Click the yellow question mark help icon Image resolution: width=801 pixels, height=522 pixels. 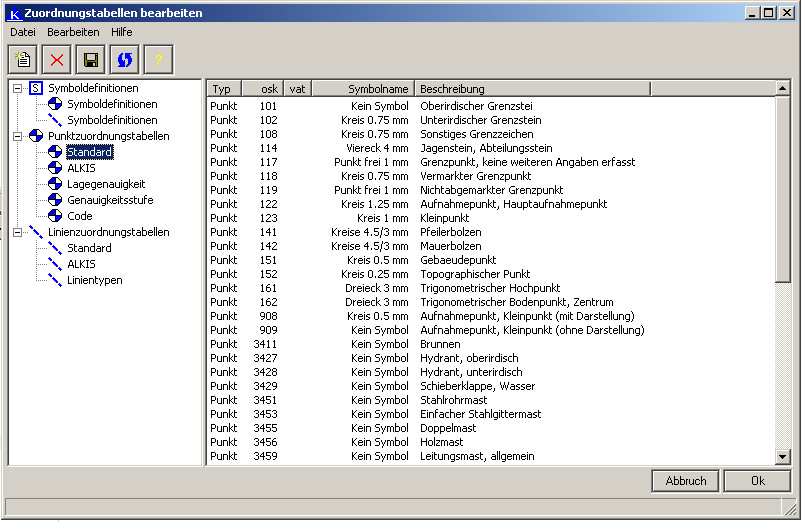(158, 60)
